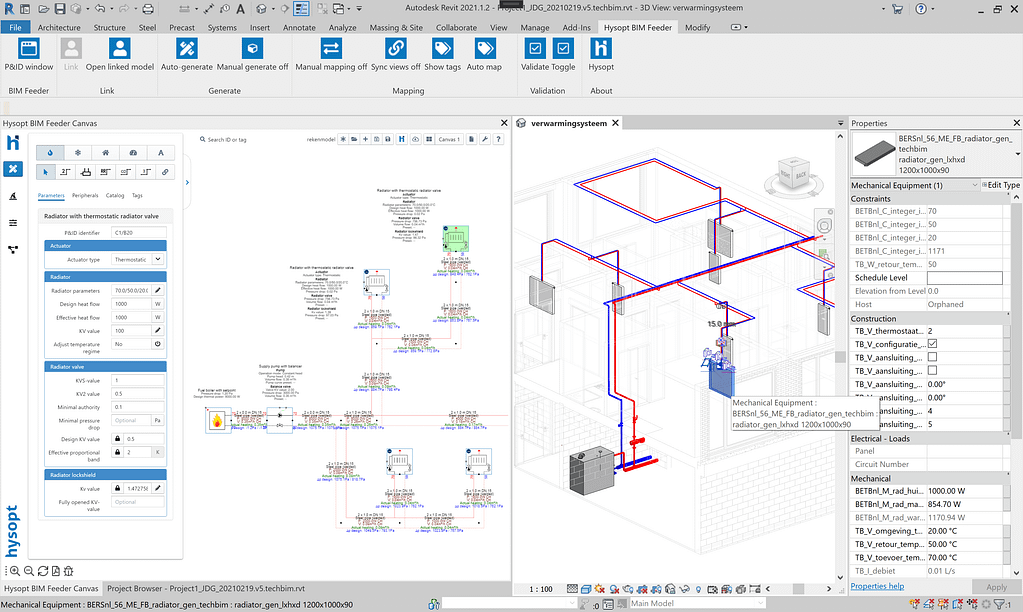Click the Edit Type button

tap(1001, 185)
